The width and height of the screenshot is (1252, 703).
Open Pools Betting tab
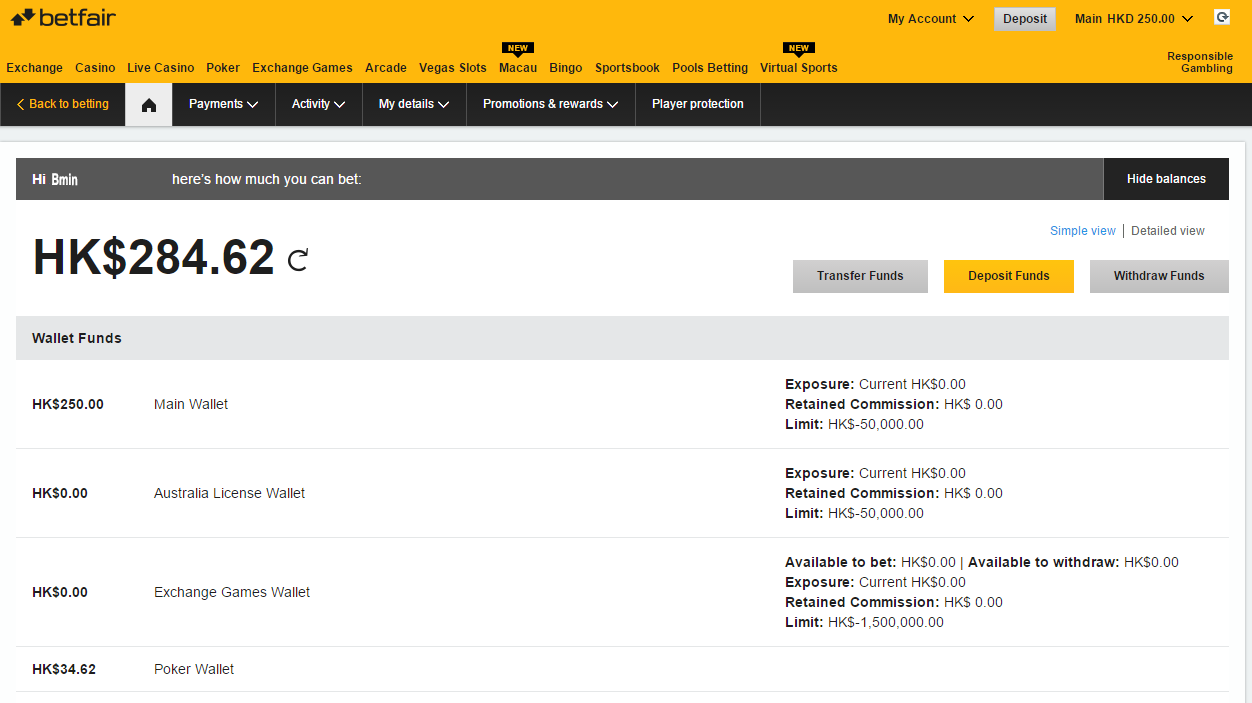coord(710,68)
